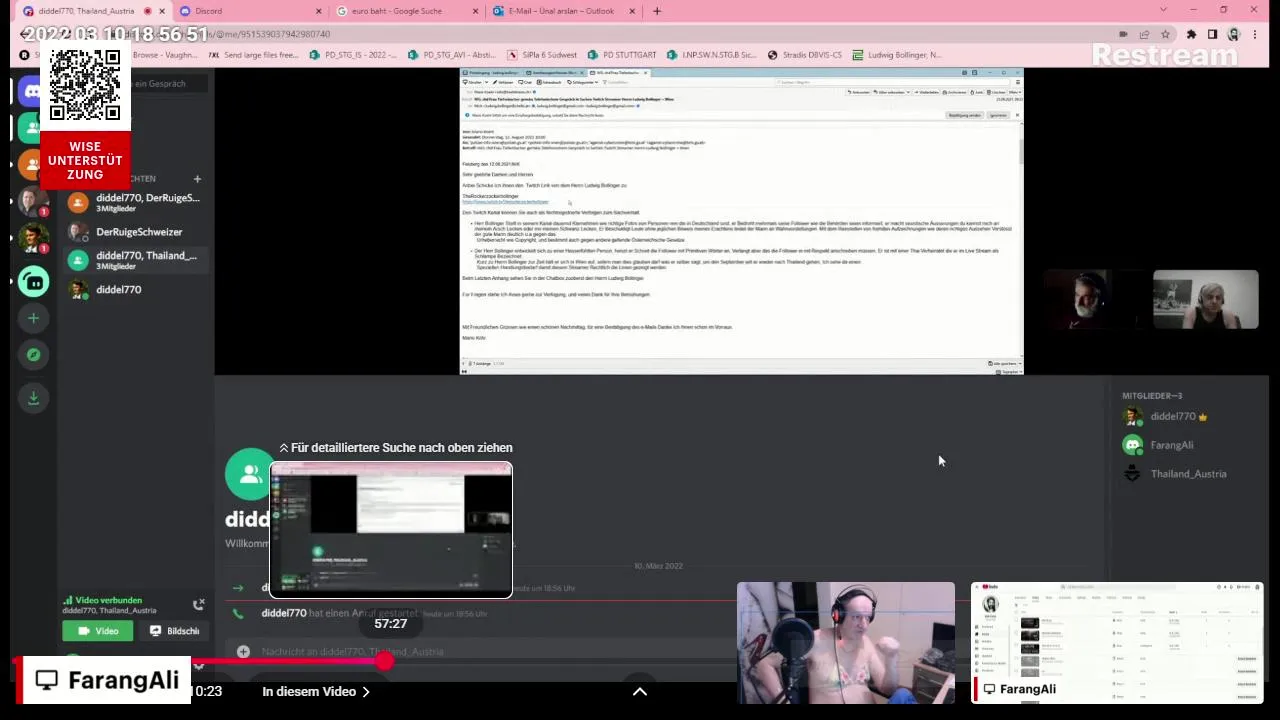Select the diddel770, Thailand_... group chat

pyautogui.click(x=134, y=260)
